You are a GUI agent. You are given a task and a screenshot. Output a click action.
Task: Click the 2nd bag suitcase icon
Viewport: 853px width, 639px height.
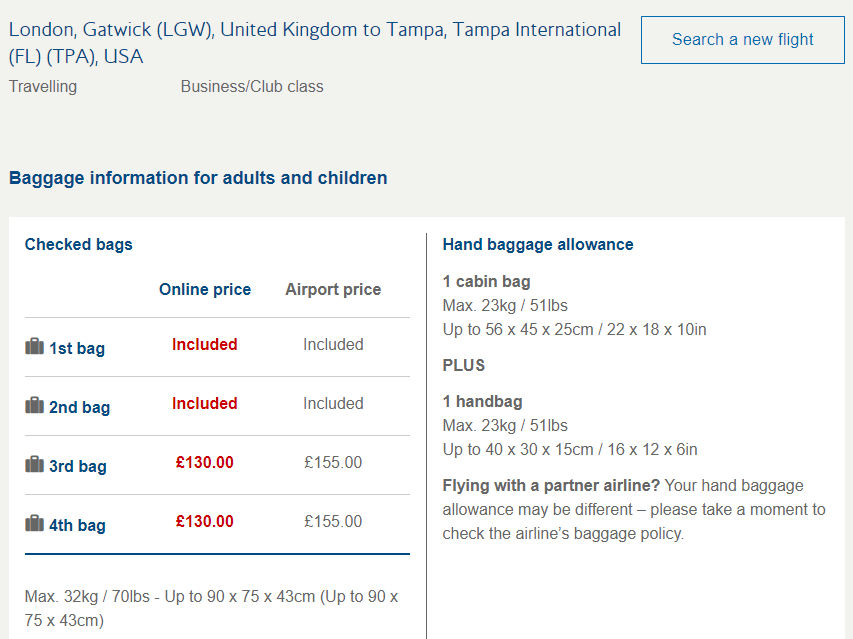[34, 406]
